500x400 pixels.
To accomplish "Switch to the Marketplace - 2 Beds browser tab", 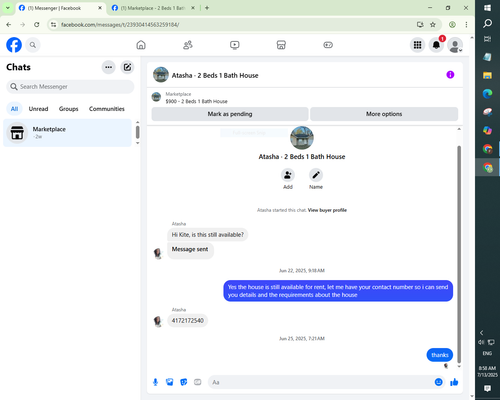I will click(153, 8).
